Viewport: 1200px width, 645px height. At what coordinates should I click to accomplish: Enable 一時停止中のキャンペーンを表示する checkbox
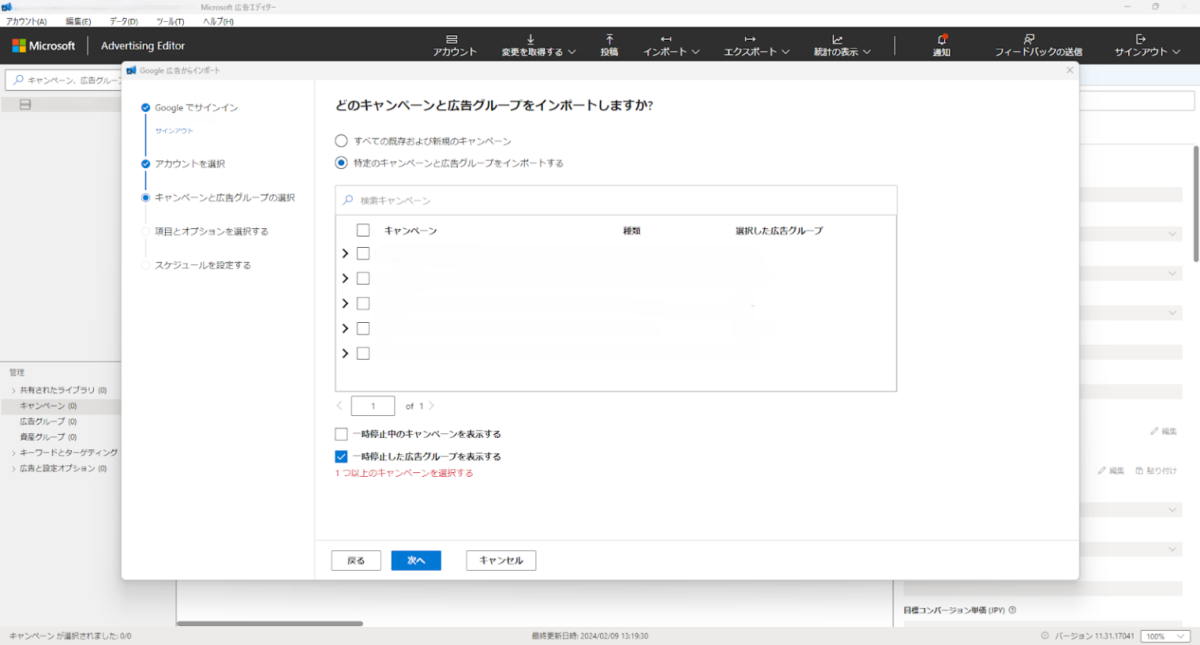click(x=341, y=434)
